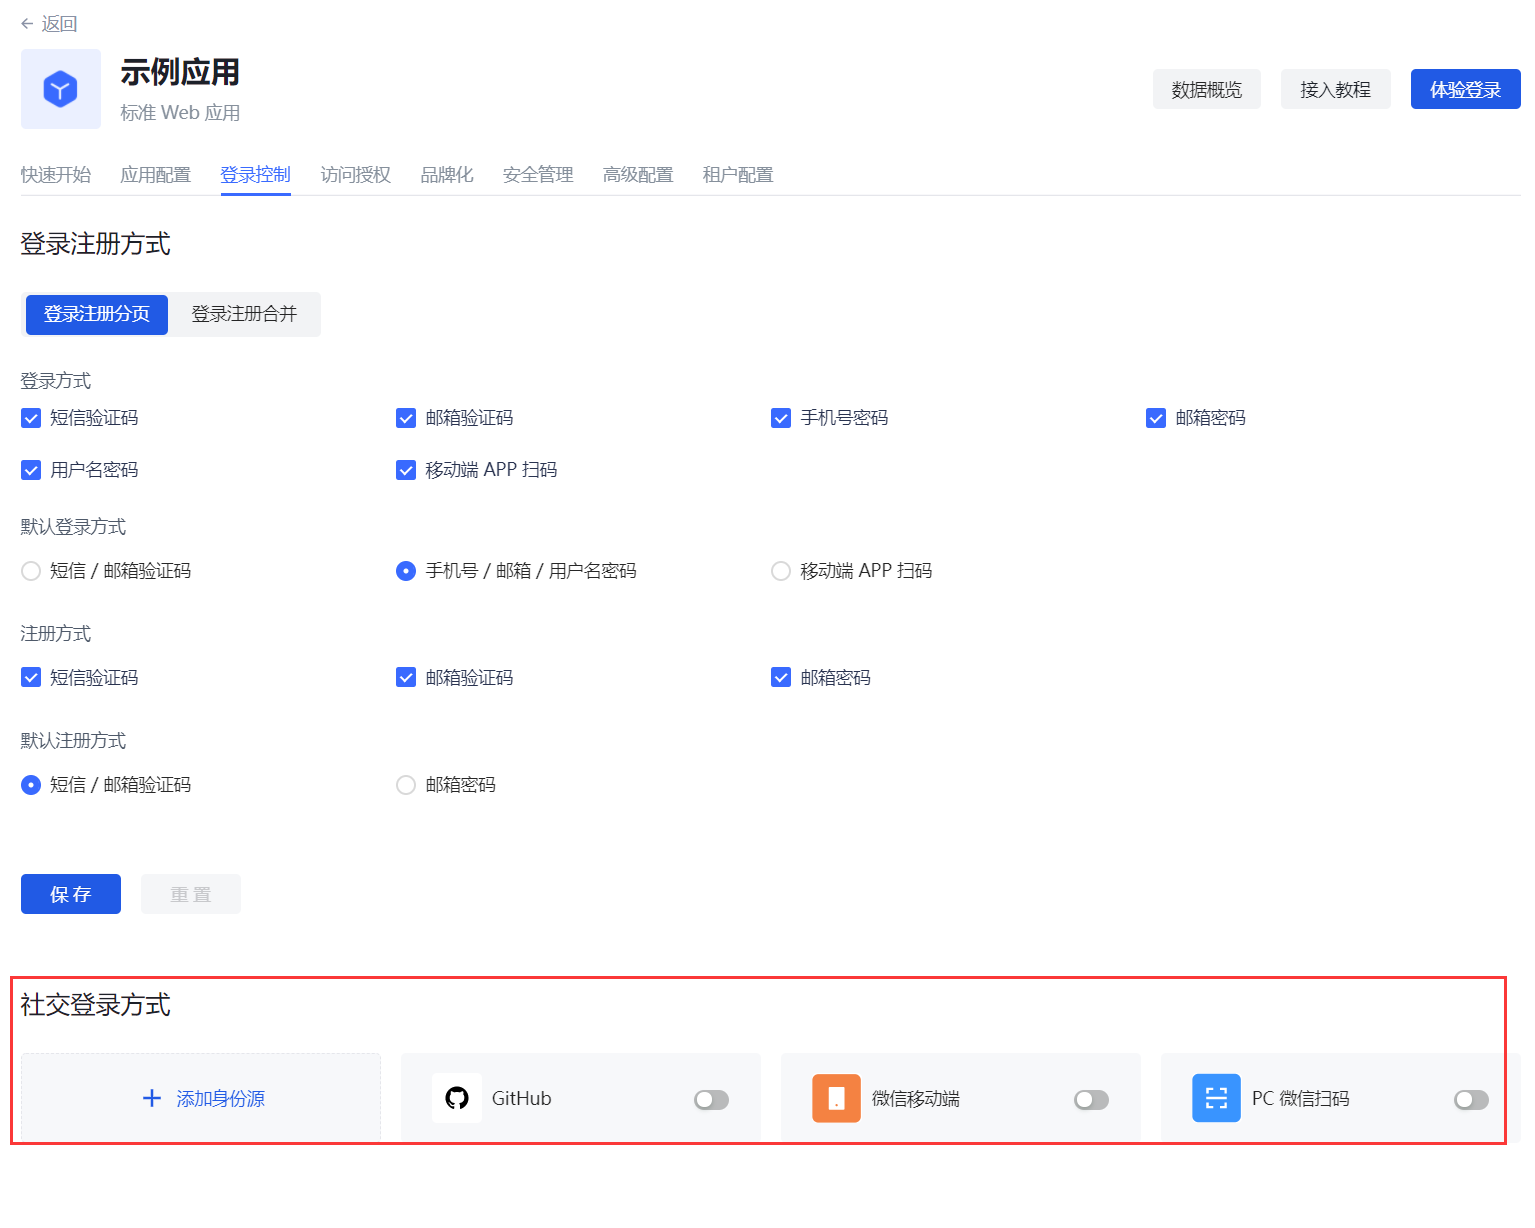Open the 应用配置 tab
This screenshot has height=1228, width=1535.
[155, 175]
